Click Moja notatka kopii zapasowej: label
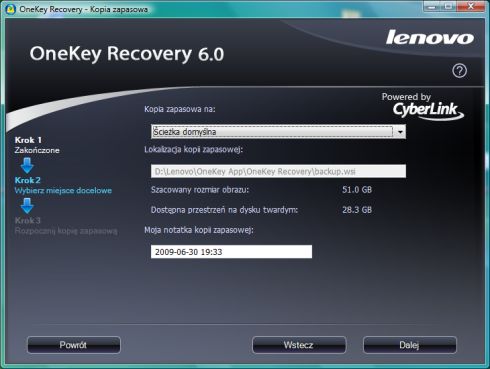Viewport: 490px width, 369px height. (199, 230)
